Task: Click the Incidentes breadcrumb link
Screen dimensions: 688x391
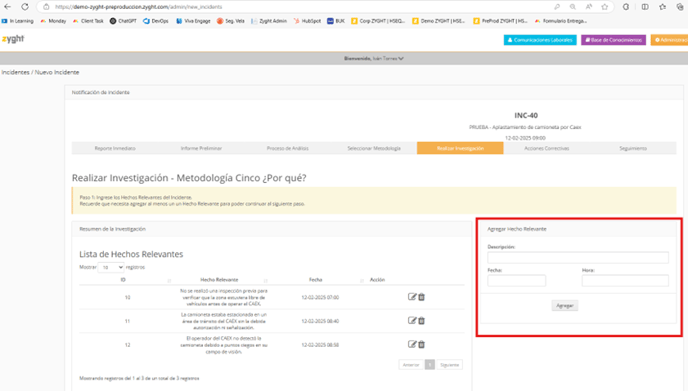Action: (15, 72)
